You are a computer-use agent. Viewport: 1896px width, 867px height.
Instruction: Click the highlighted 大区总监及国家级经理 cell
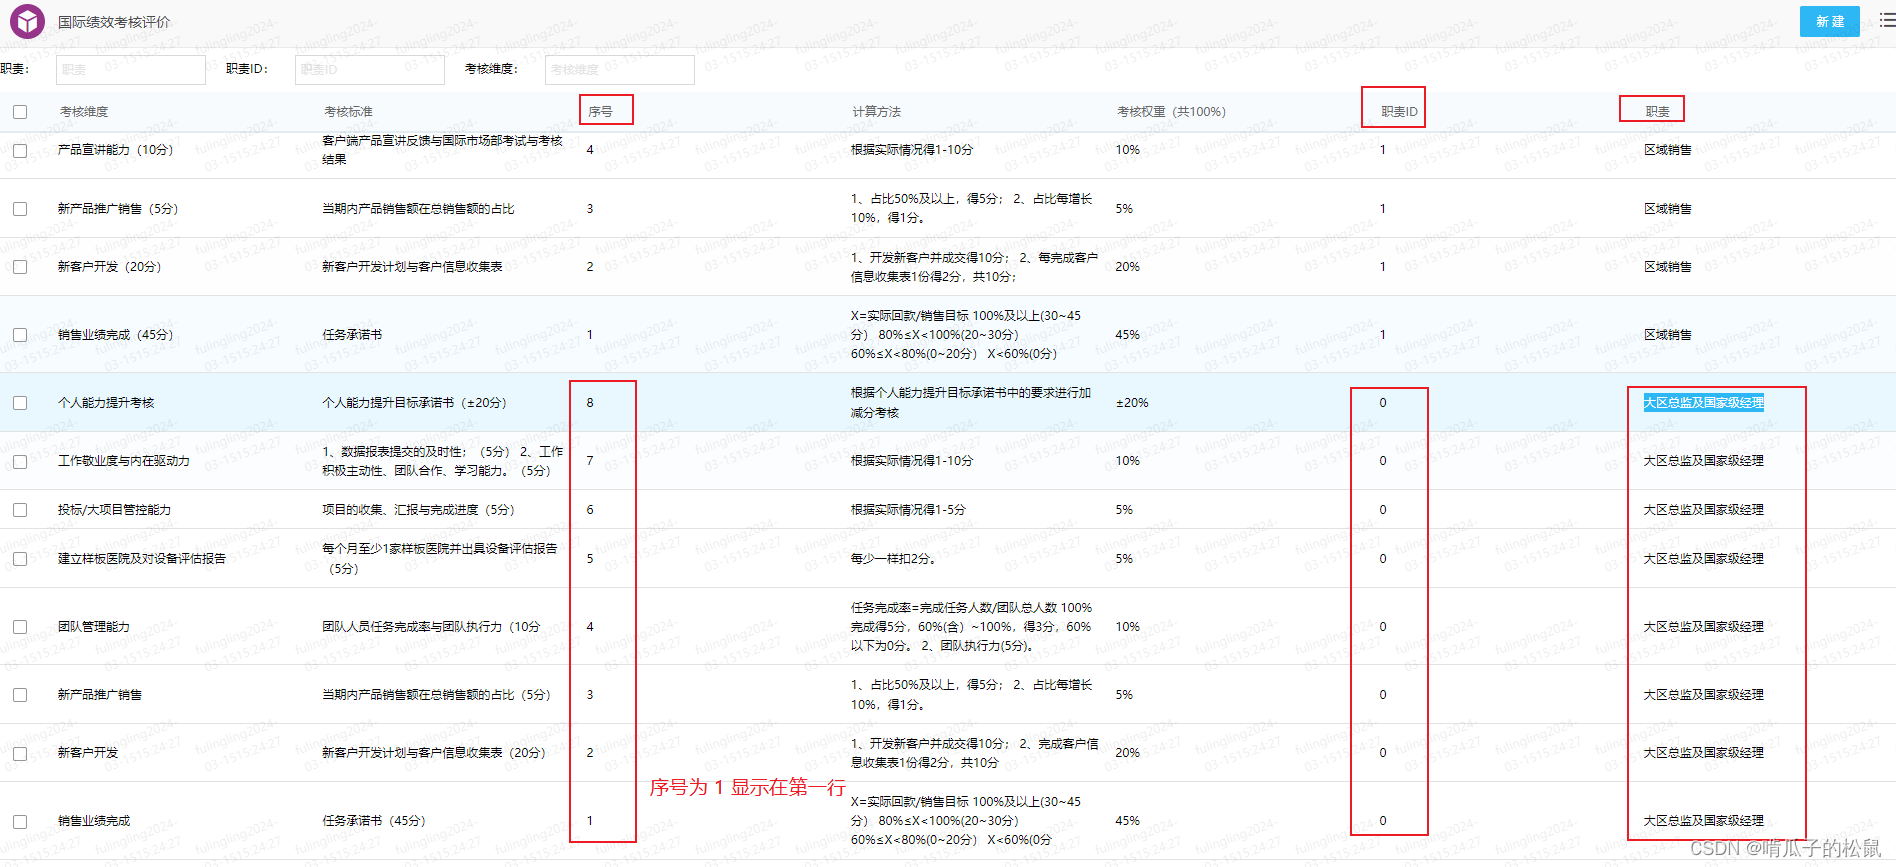pyautogui.click(x=1704, y=403)
